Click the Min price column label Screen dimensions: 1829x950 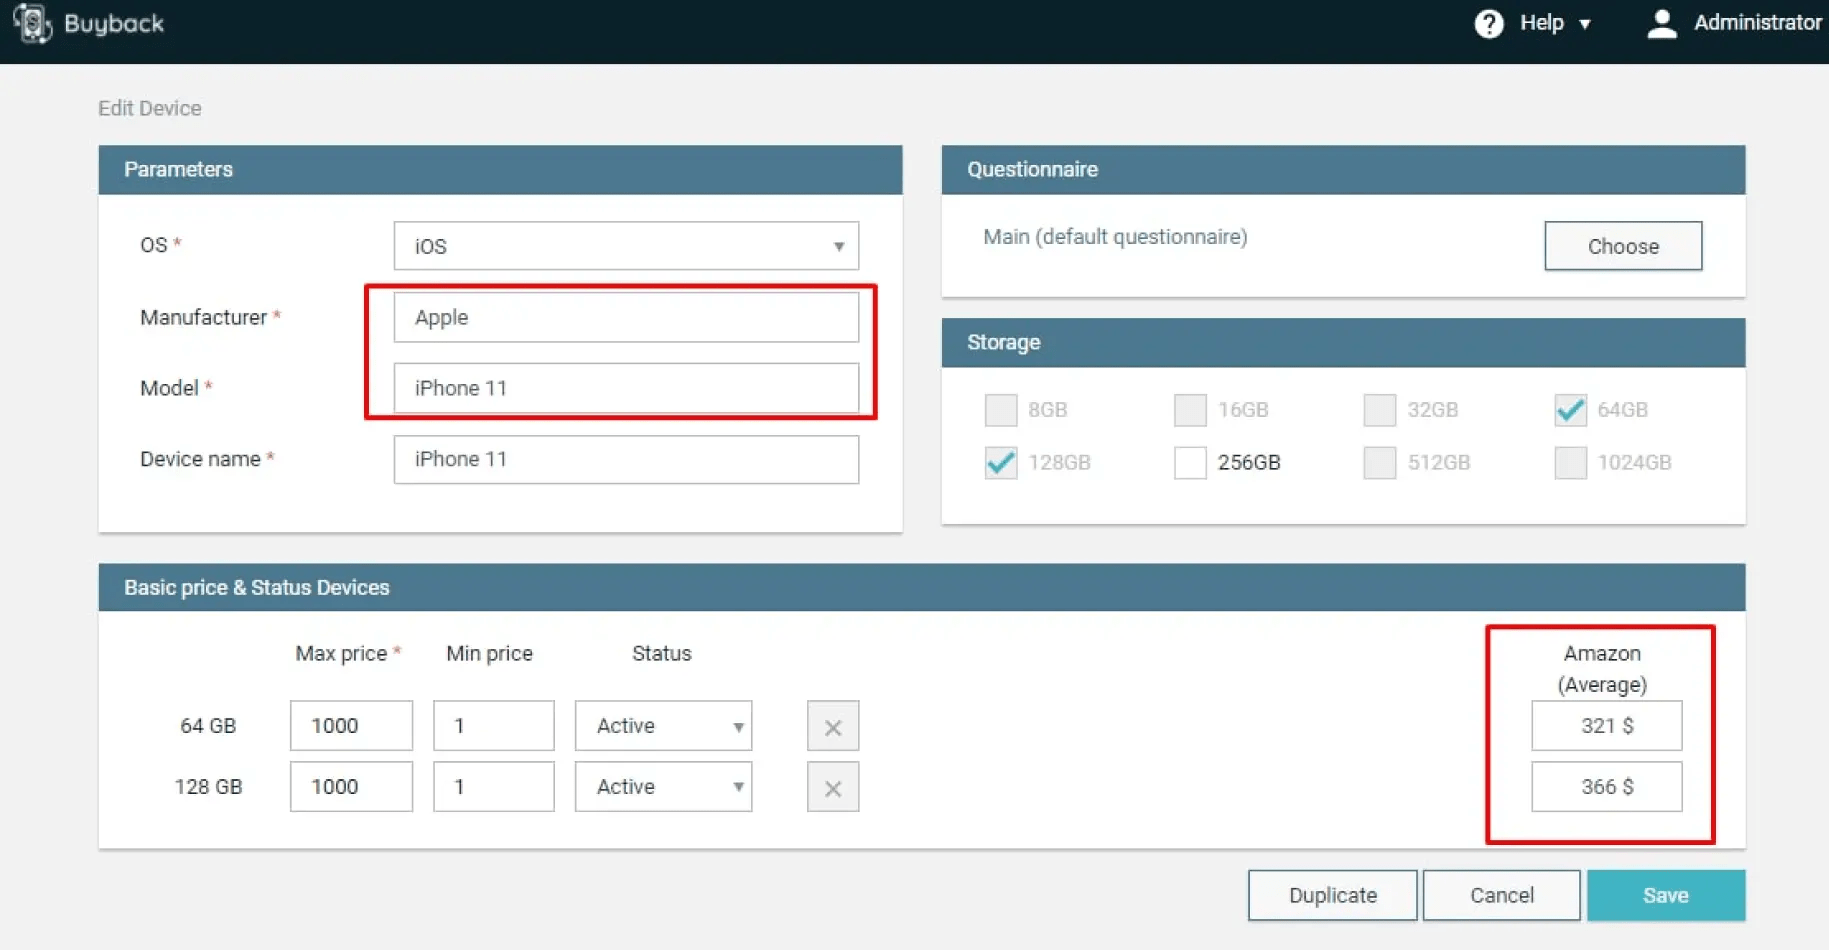tap(489, 654)
